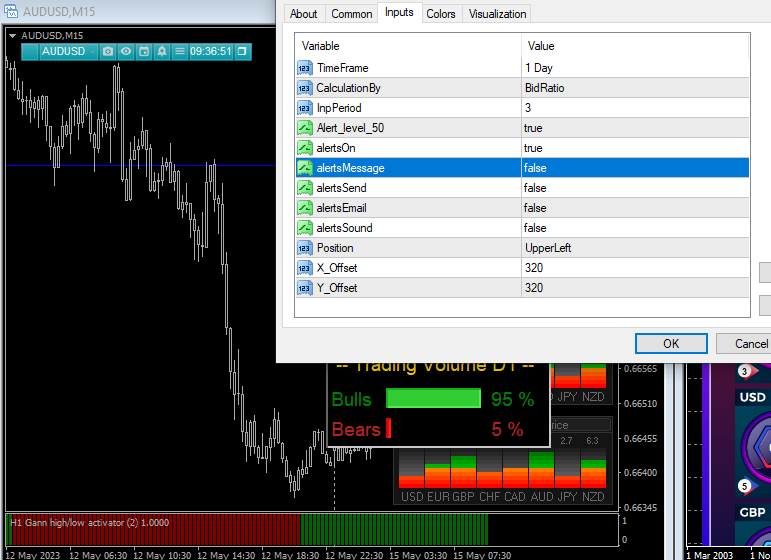
Task: Select the Inputs tab
Action: pos(399,12)
